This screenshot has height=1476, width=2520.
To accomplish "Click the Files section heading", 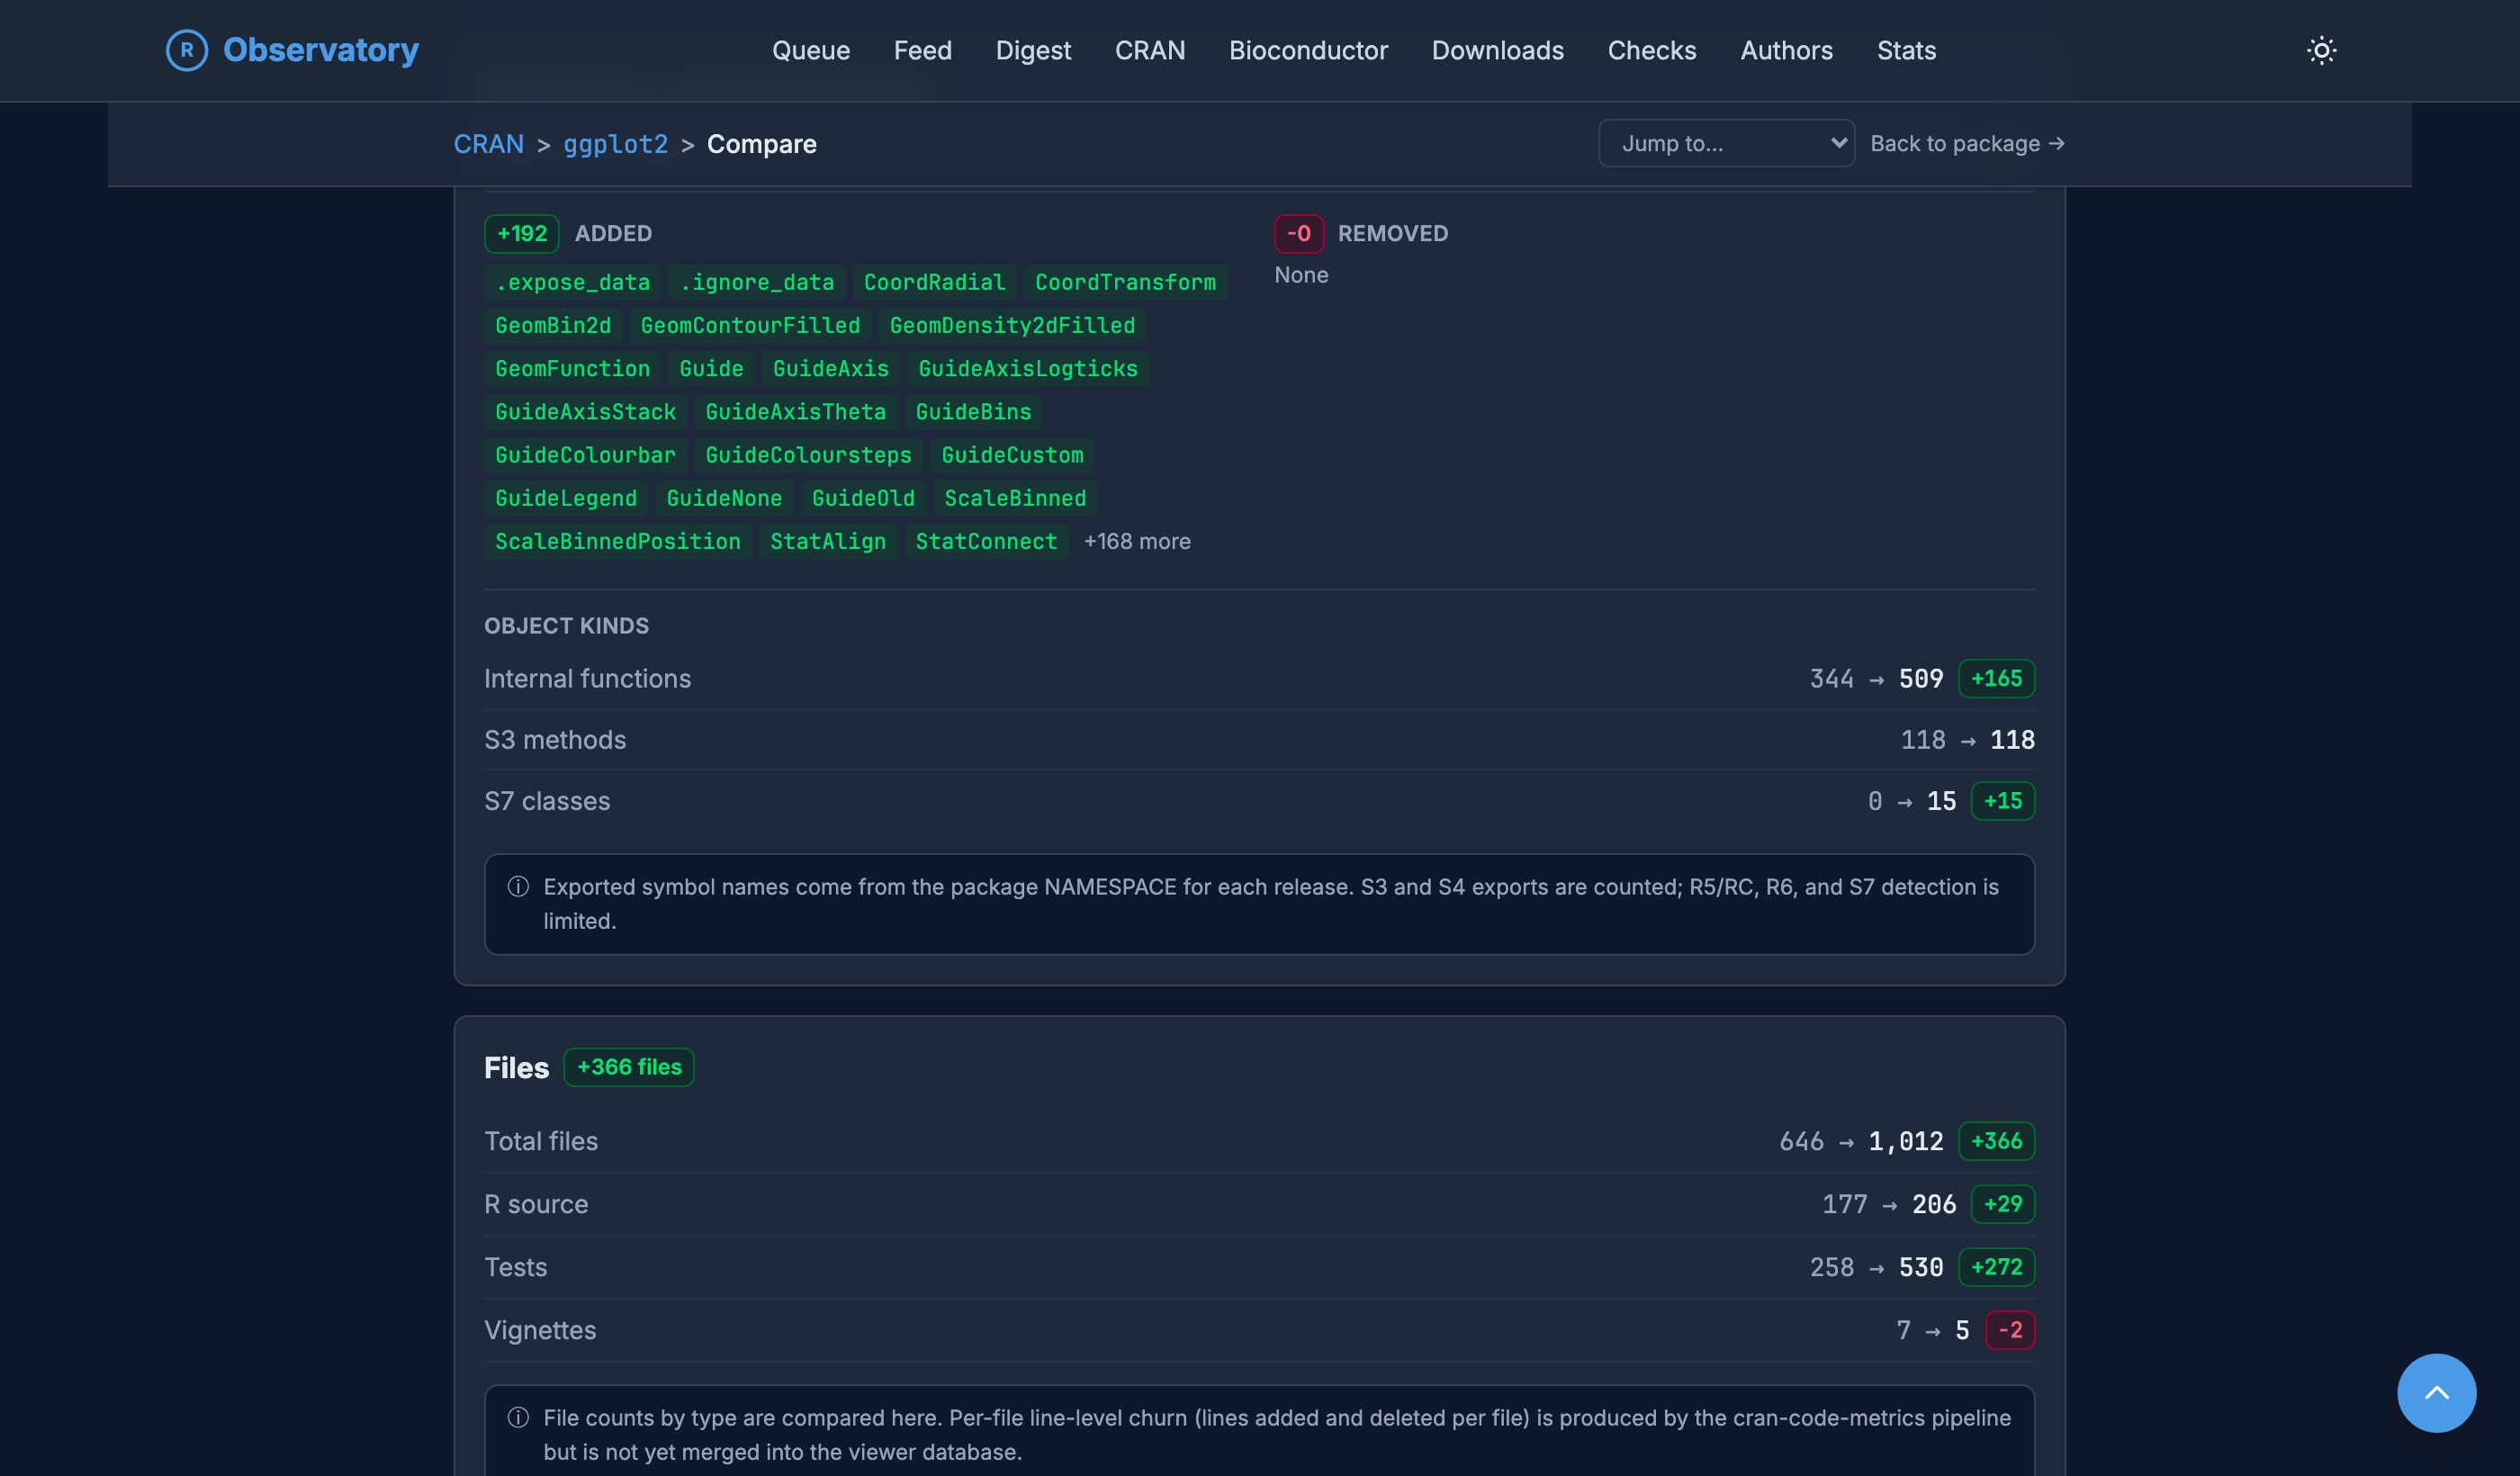I will (516, 1068).
